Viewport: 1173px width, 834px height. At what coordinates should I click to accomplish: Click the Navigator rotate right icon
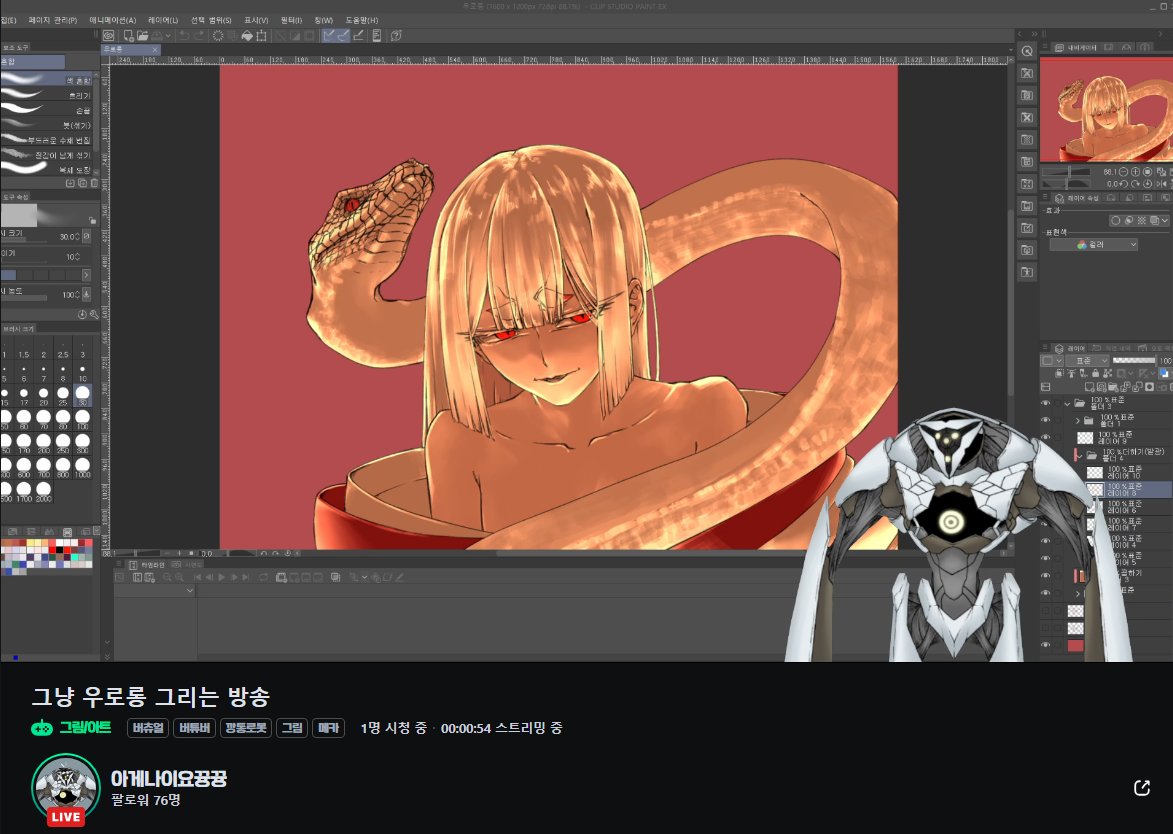[x=1135, y=183]
